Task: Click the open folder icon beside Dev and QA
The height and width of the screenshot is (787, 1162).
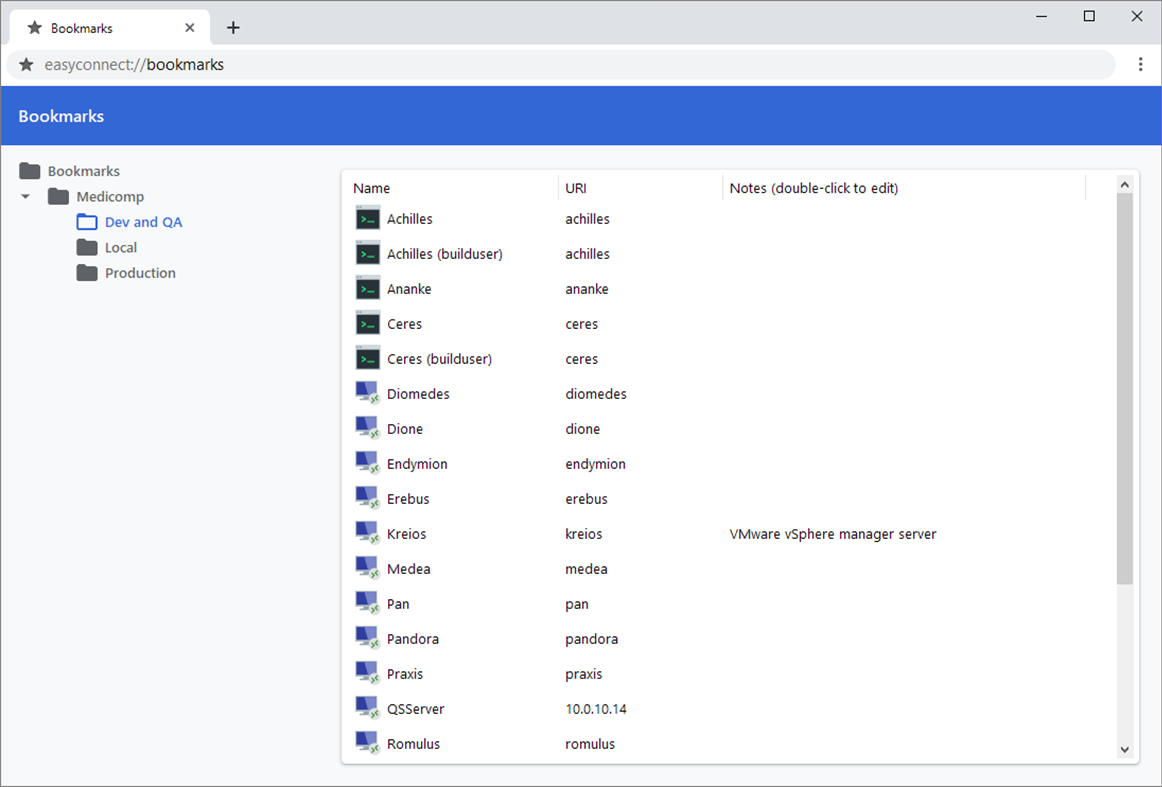Action: pos(87,222)
